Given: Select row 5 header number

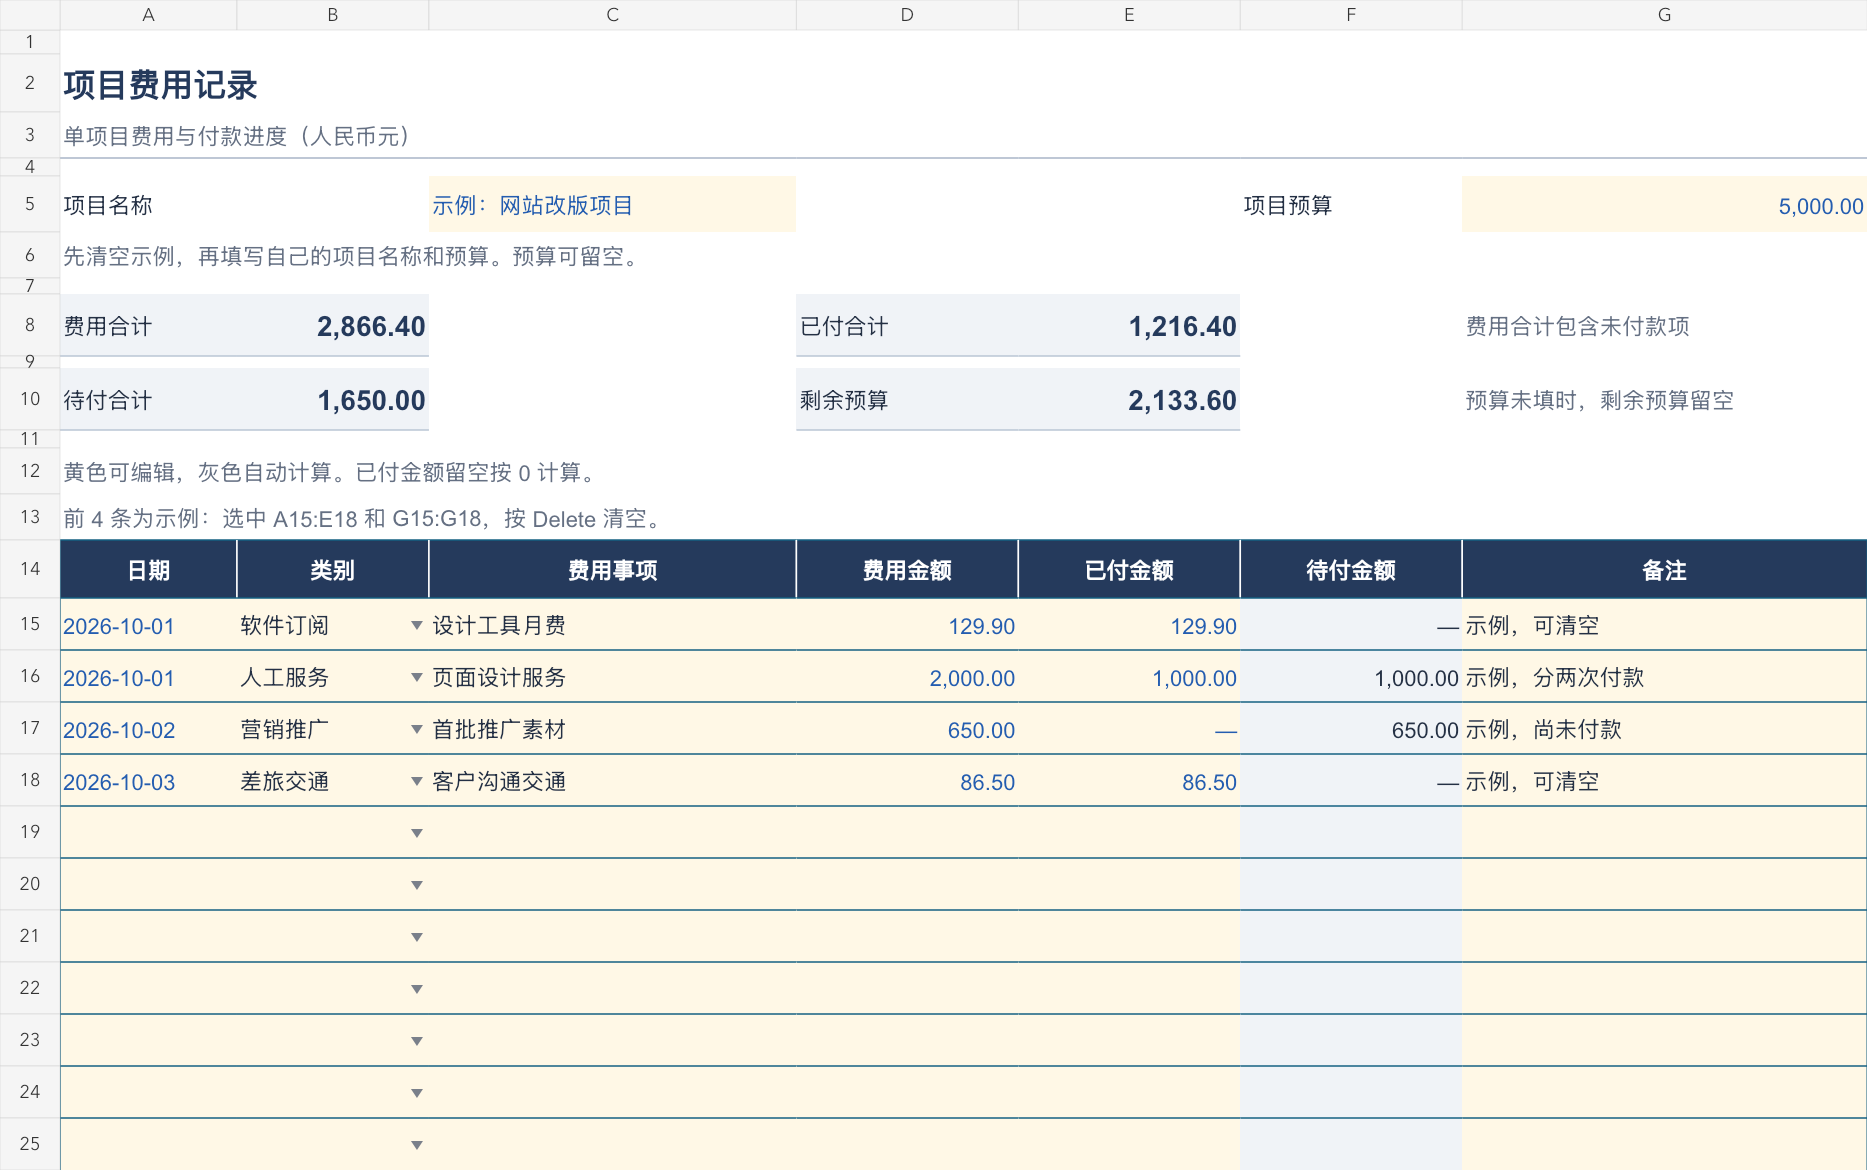Looking at the screenshot, I should coord(30,204).
